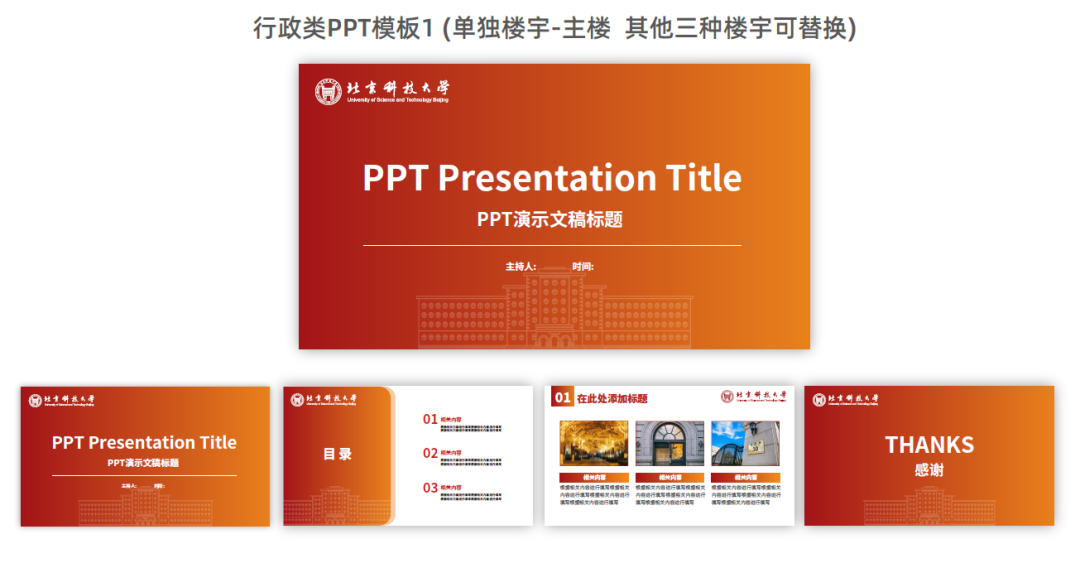Select the "在此处添加标题" heading text
This screenshot has height=563, width=1080.
612,398
